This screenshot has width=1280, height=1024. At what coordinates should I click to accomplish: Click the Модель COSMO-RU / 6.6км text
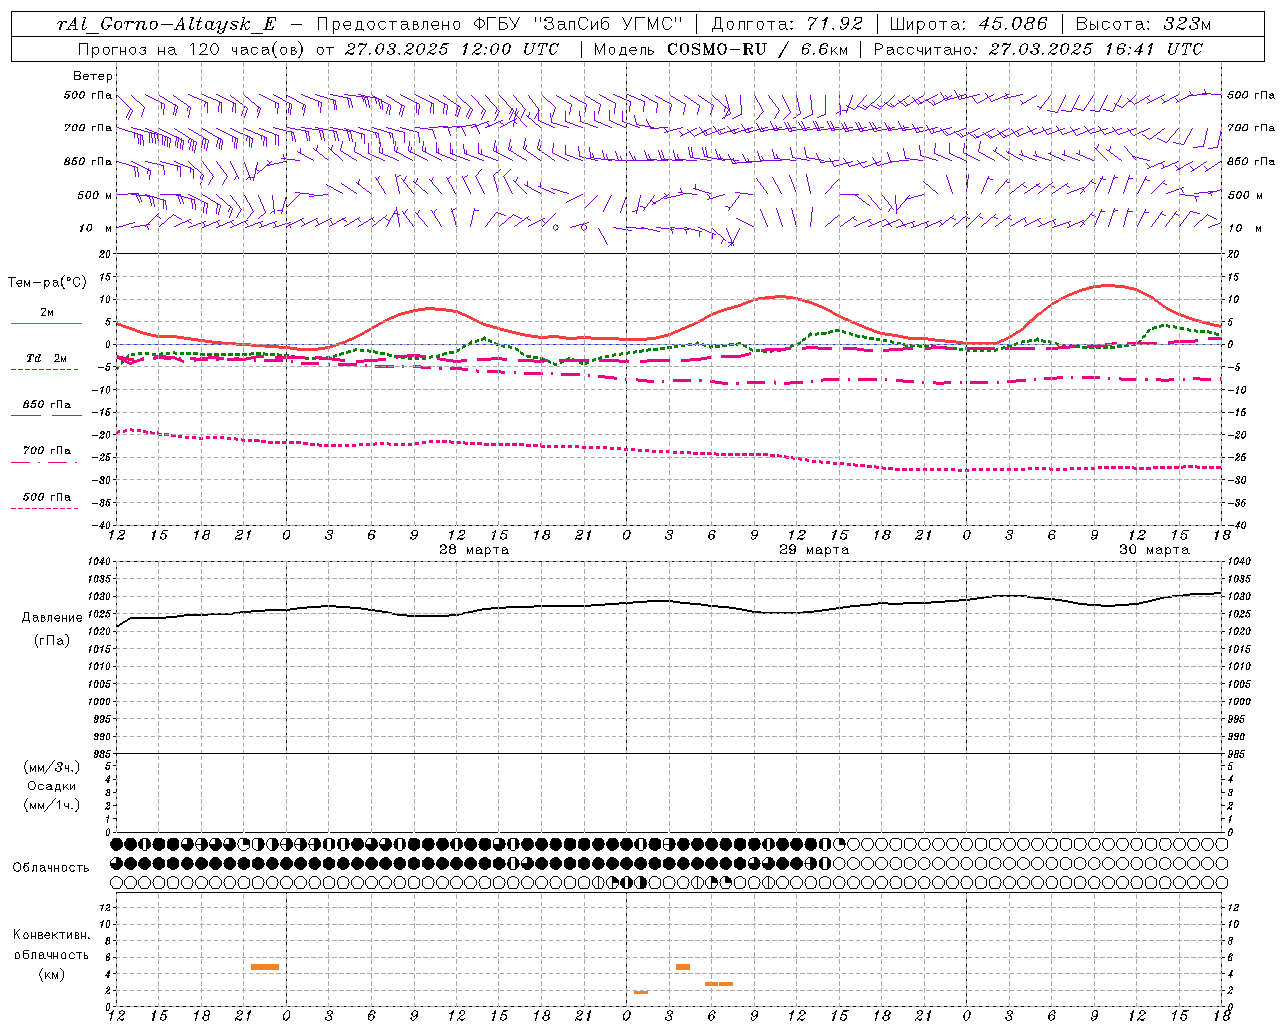pyautogui.click(x=721, y=49)
